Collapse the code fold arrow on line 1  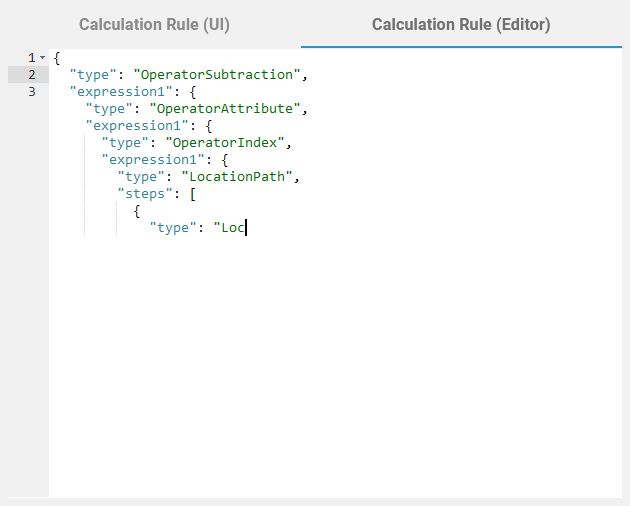[x=42, y=58]
